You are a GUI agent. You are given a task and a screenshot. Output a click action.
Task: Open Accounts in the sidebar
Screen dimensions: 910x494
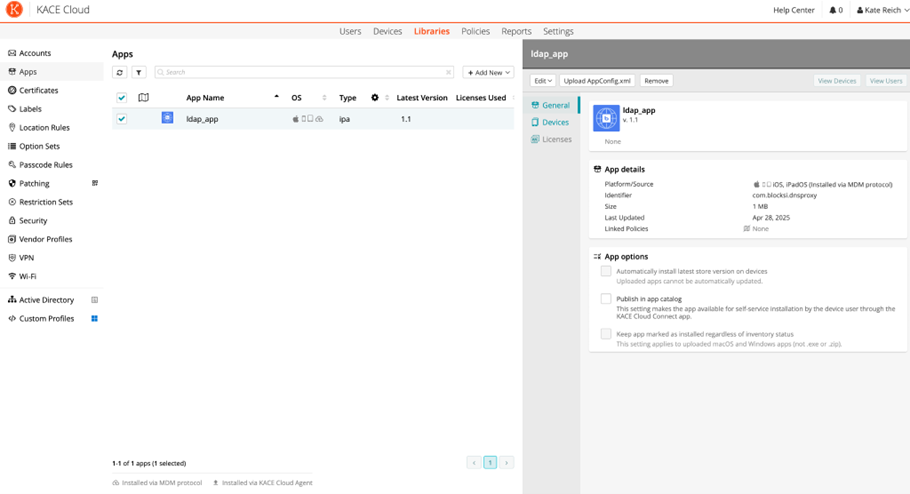35,53
